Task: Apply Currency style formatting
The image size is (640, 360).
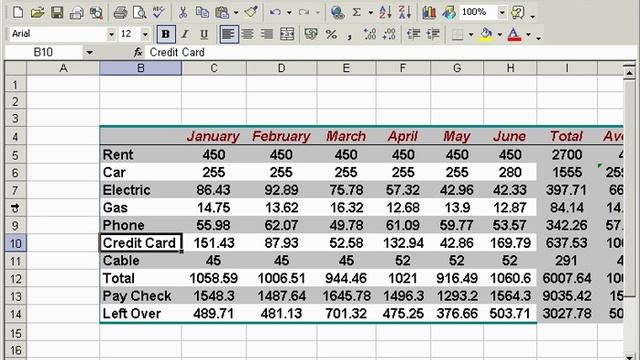Action: pos(311,34)
